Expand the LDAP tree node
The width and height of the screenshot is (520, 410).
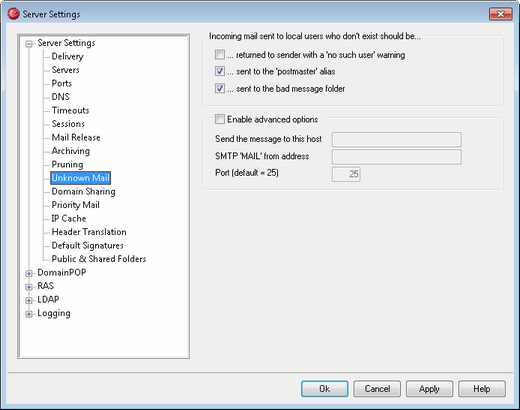(29, 300)
